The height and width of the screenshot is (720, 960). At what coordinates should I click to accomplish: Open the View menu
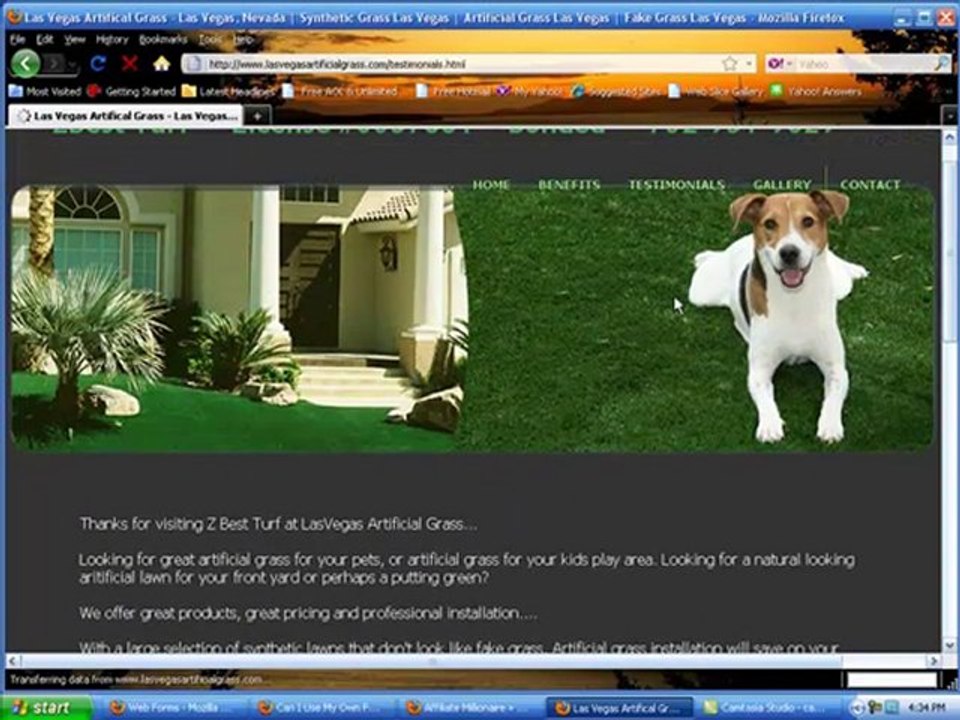75,40
